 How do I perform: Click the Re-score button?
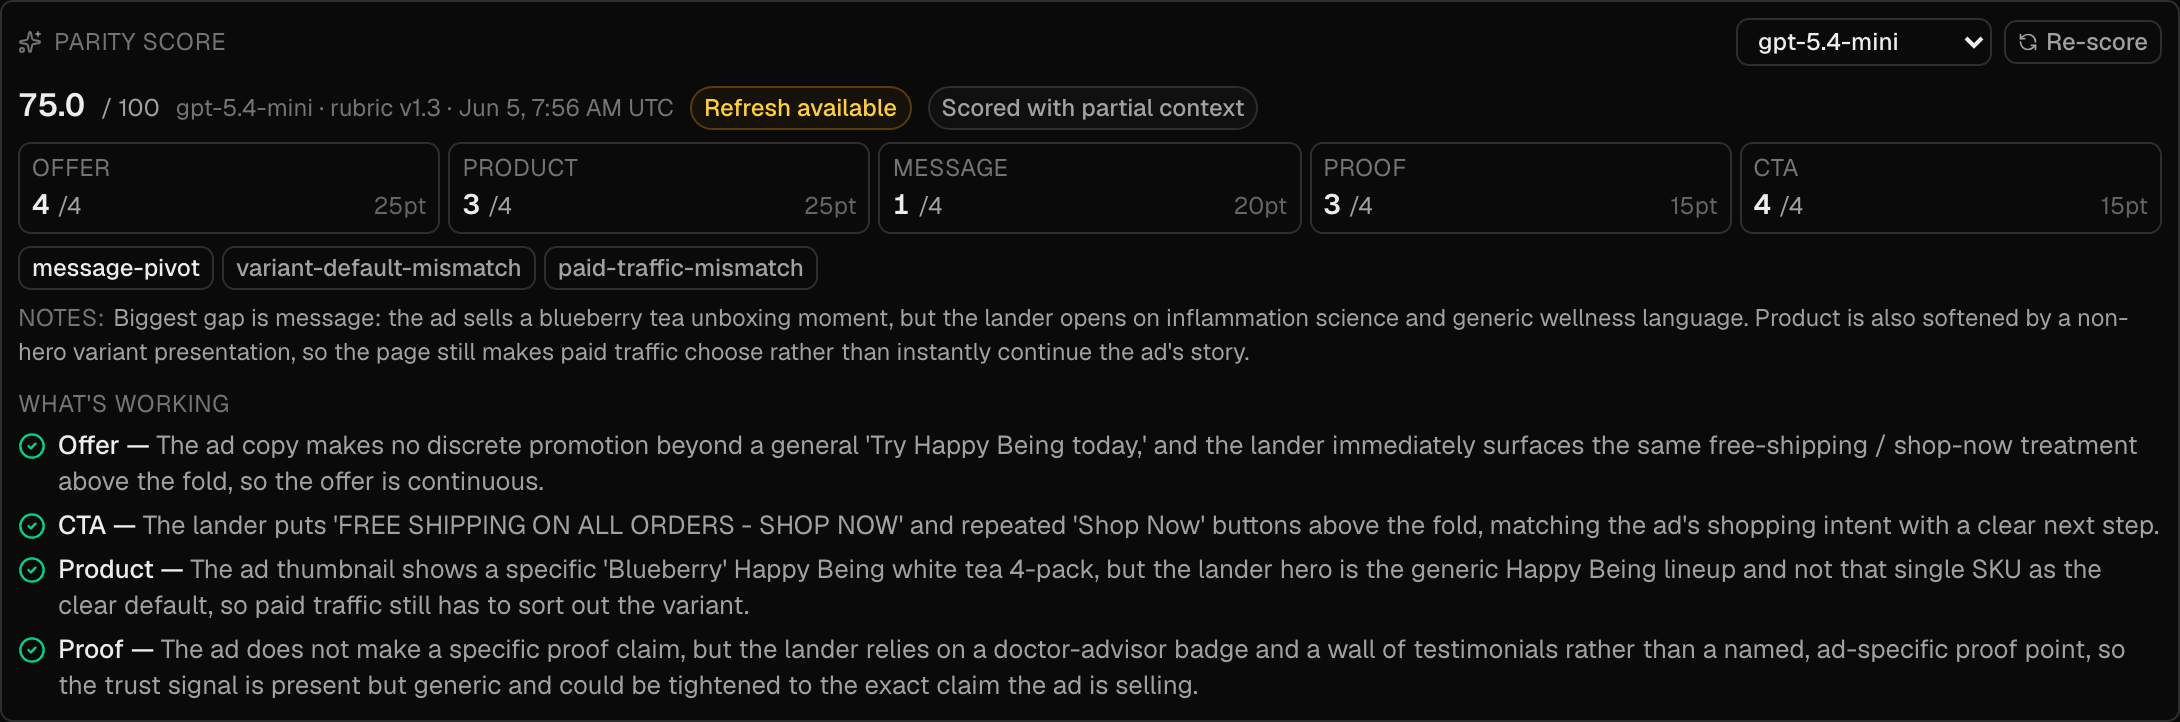(x=2083, y=42)
